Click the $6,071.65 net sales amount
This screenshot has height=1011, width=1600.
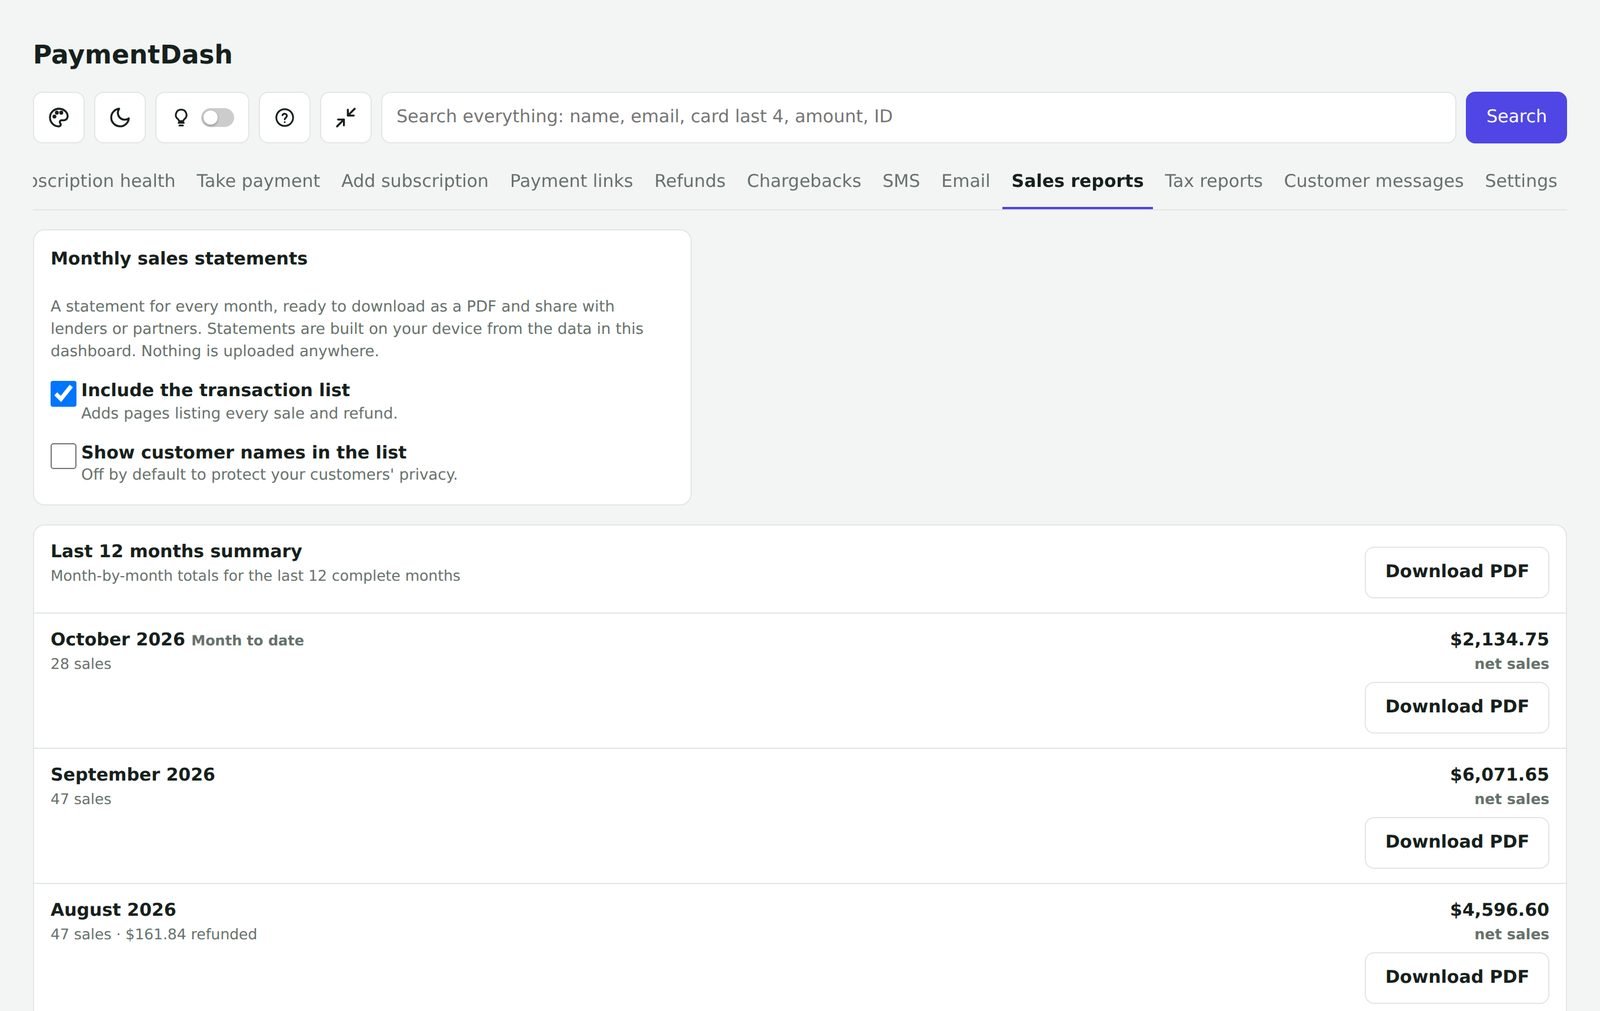(x=1499, y=774)
